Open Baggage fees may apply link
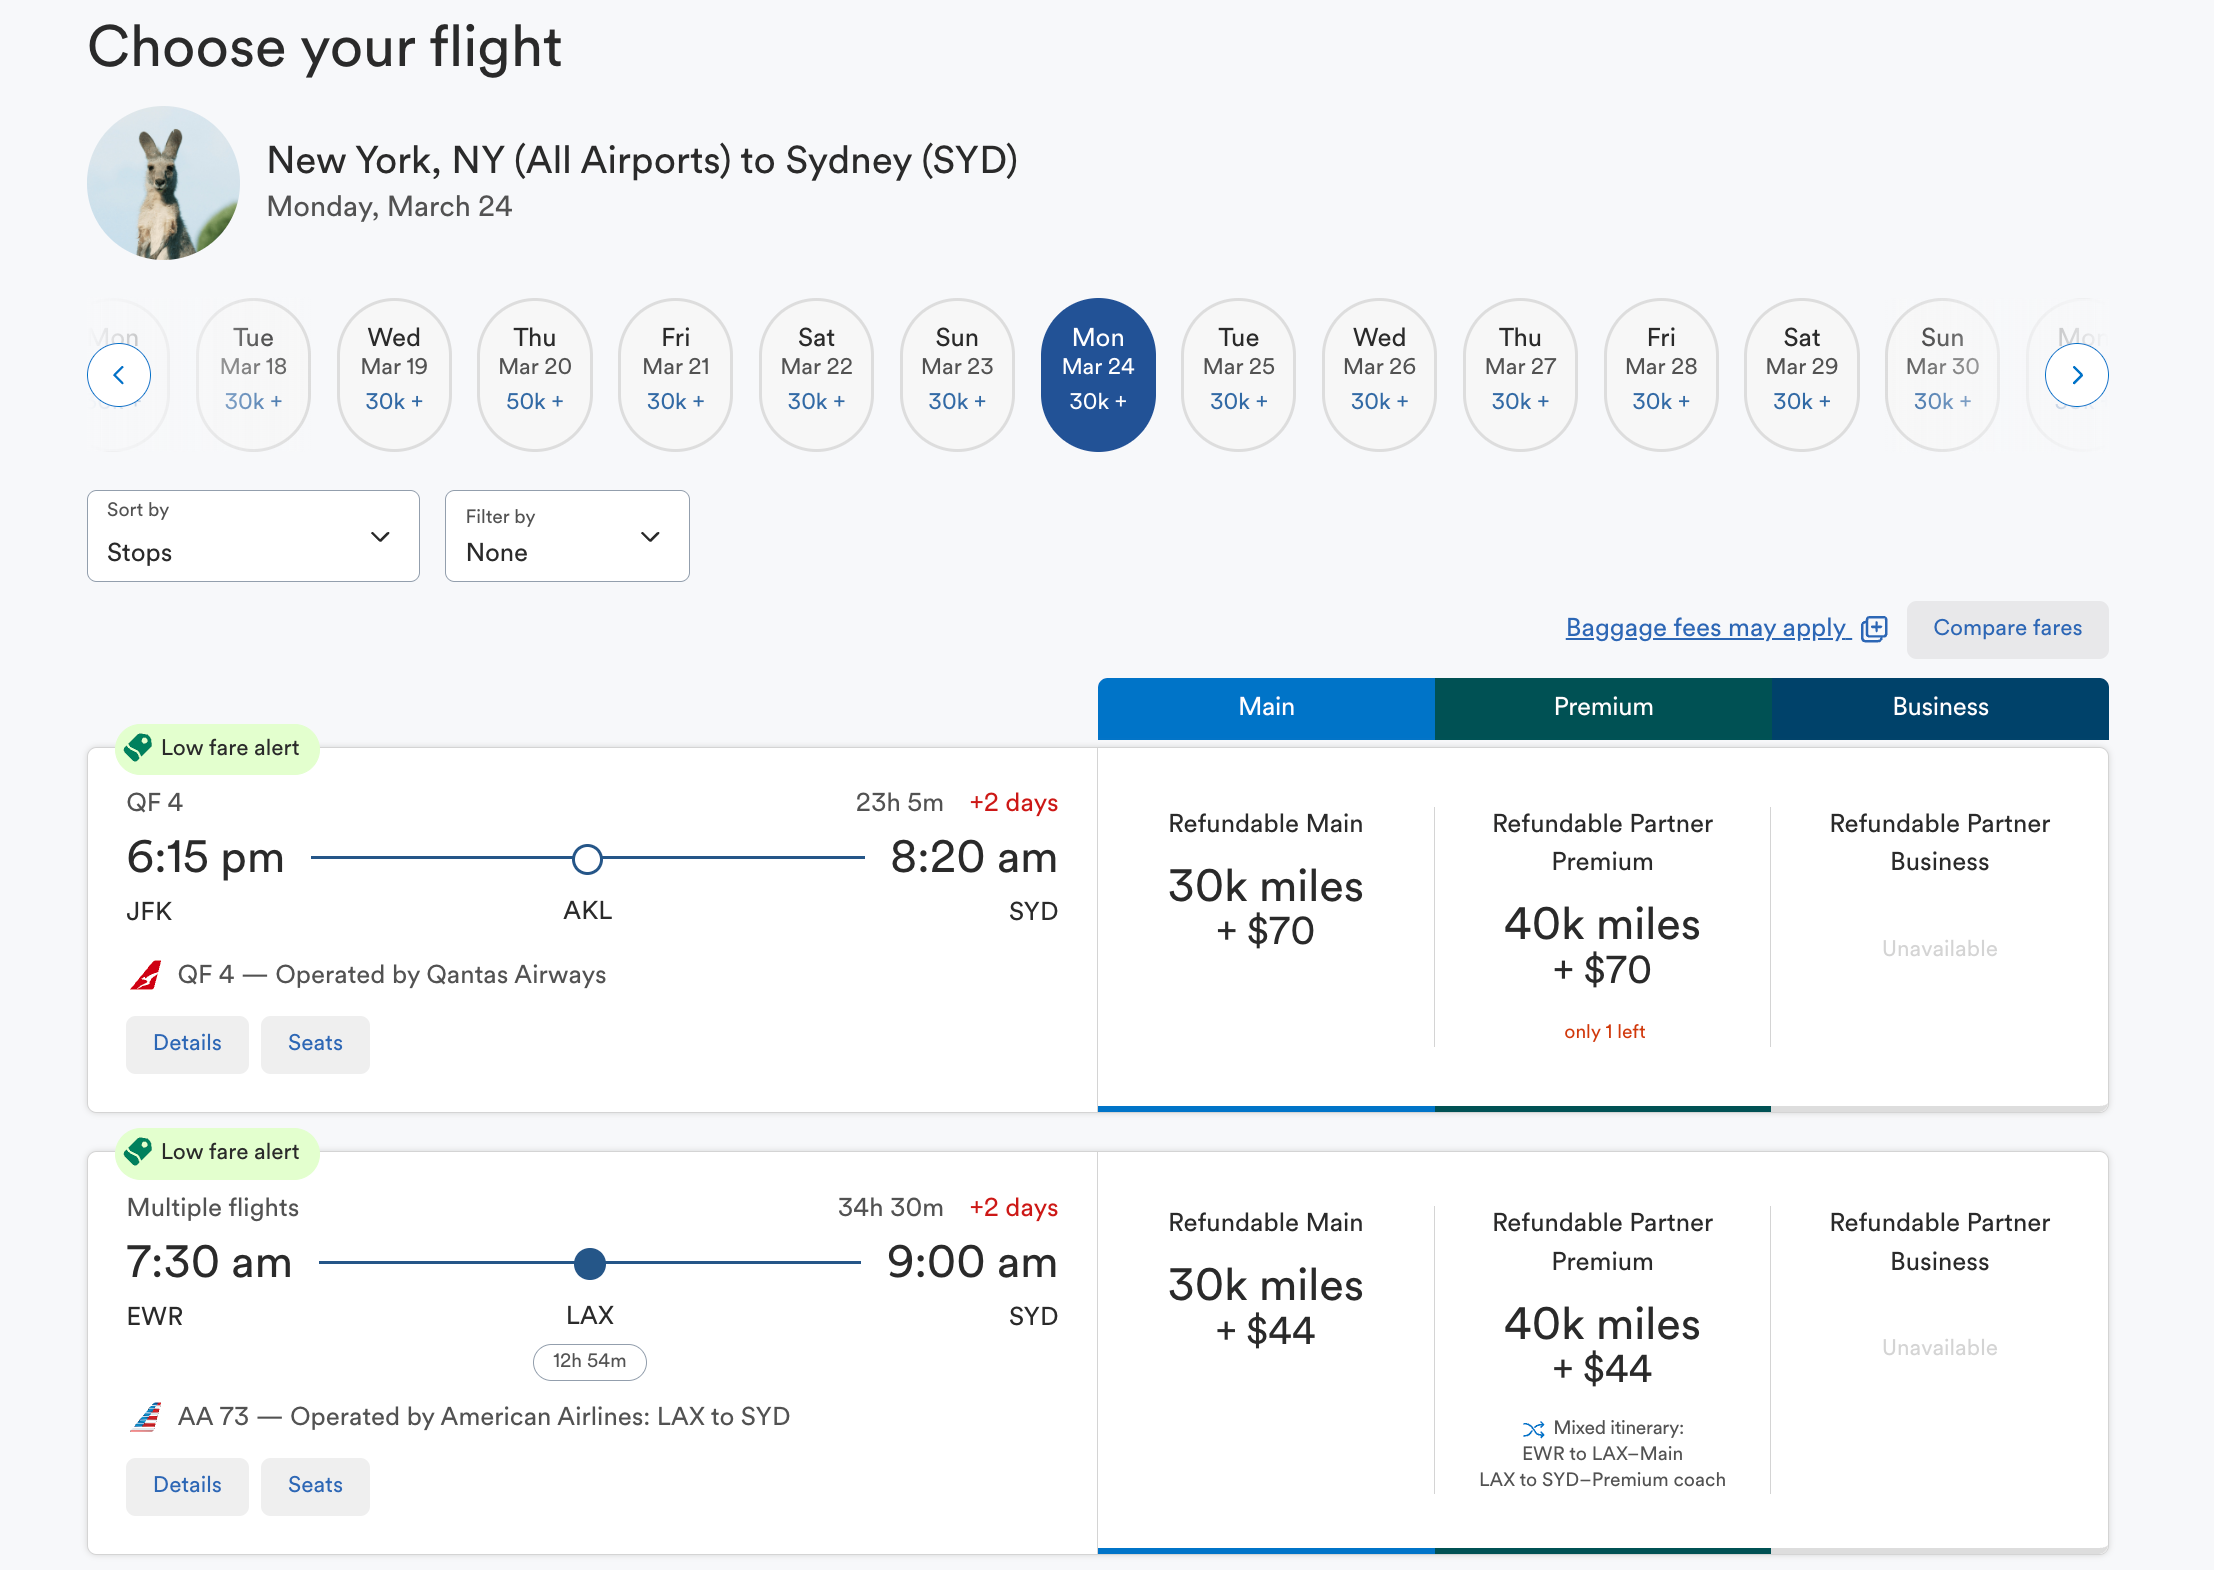Viewport: 2214px width, 1570px height. [x=1708, y=628]
